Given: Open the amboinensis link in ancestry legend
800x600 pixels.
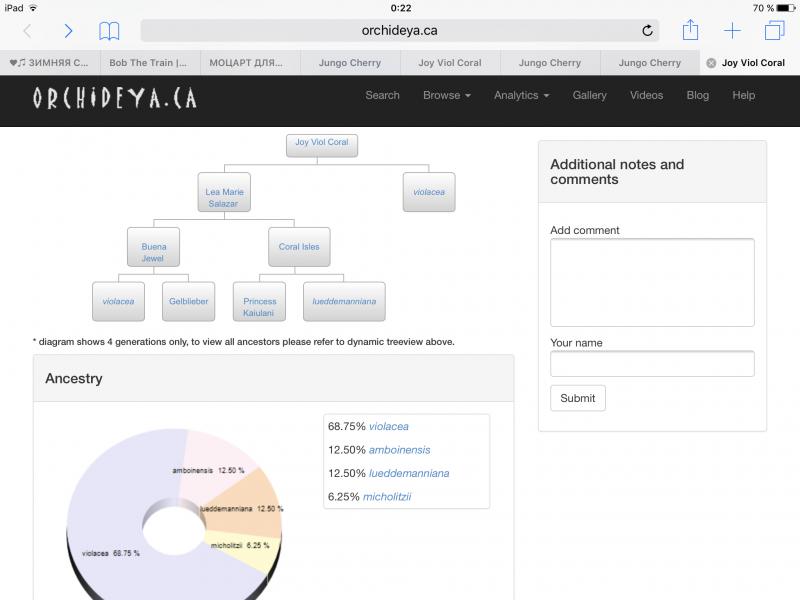Looking at the screenshot, I should point(399,450).
